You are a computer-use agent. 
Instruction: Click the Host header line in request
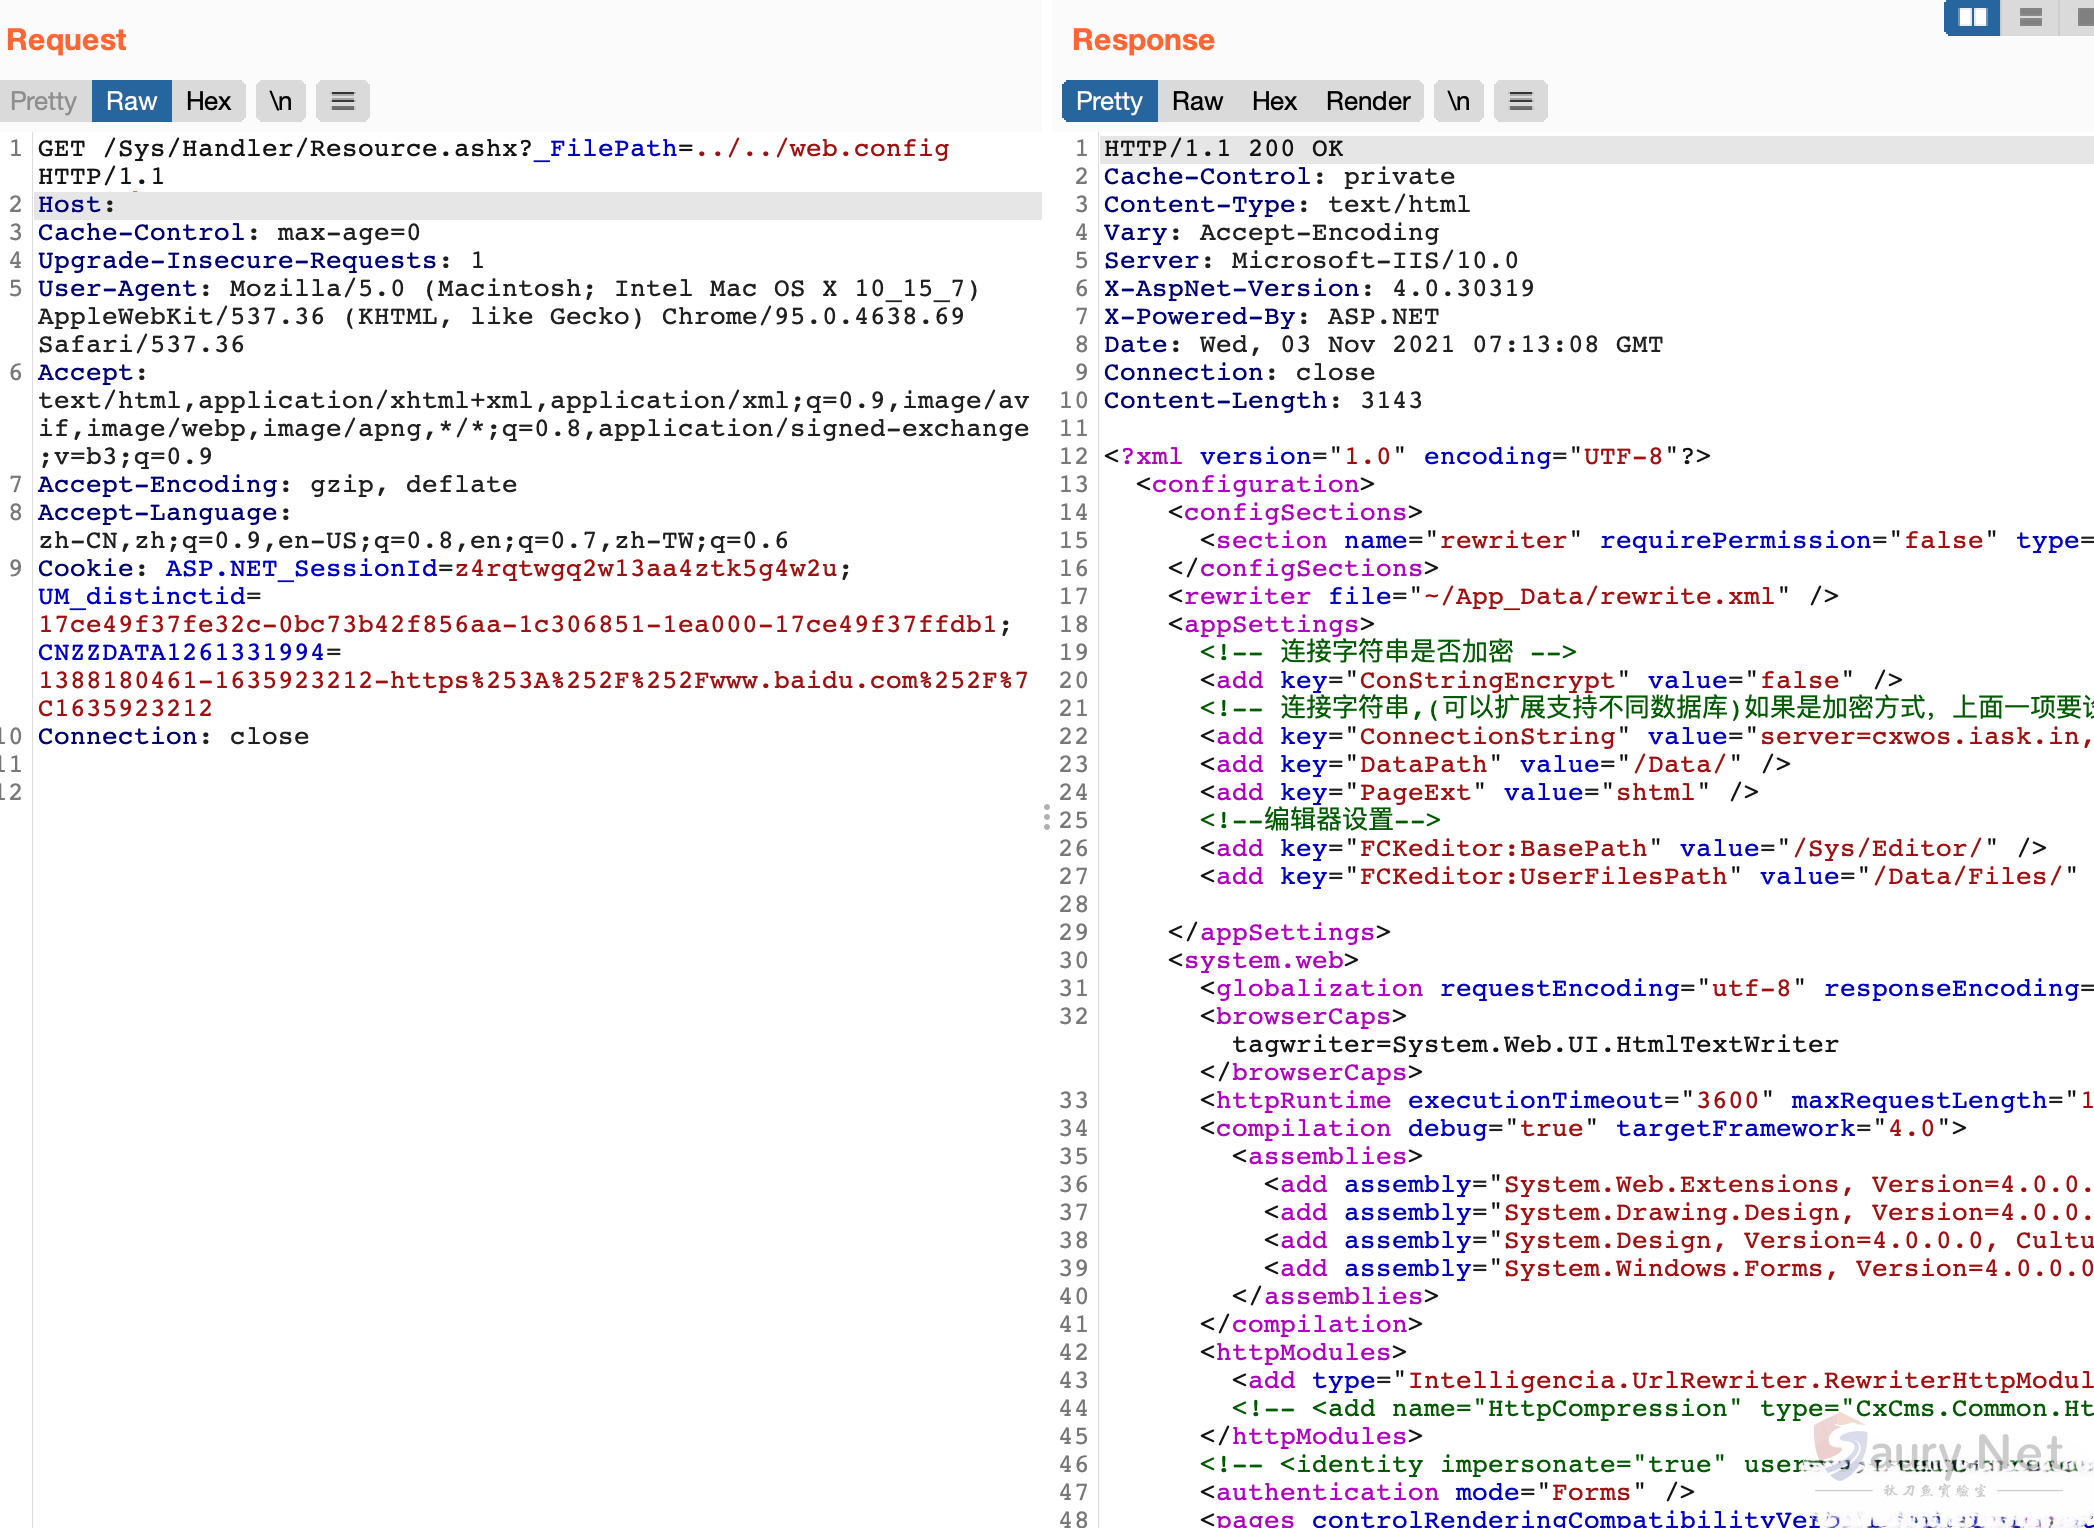(x=76, y=205)
